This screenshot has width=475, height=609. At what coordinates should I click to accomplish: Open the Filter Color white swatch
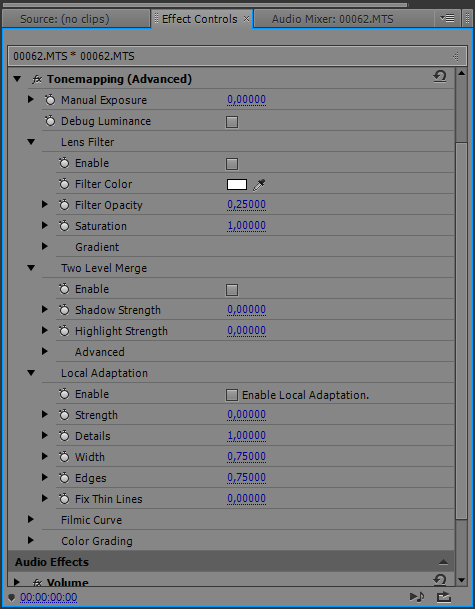[237, 184]
